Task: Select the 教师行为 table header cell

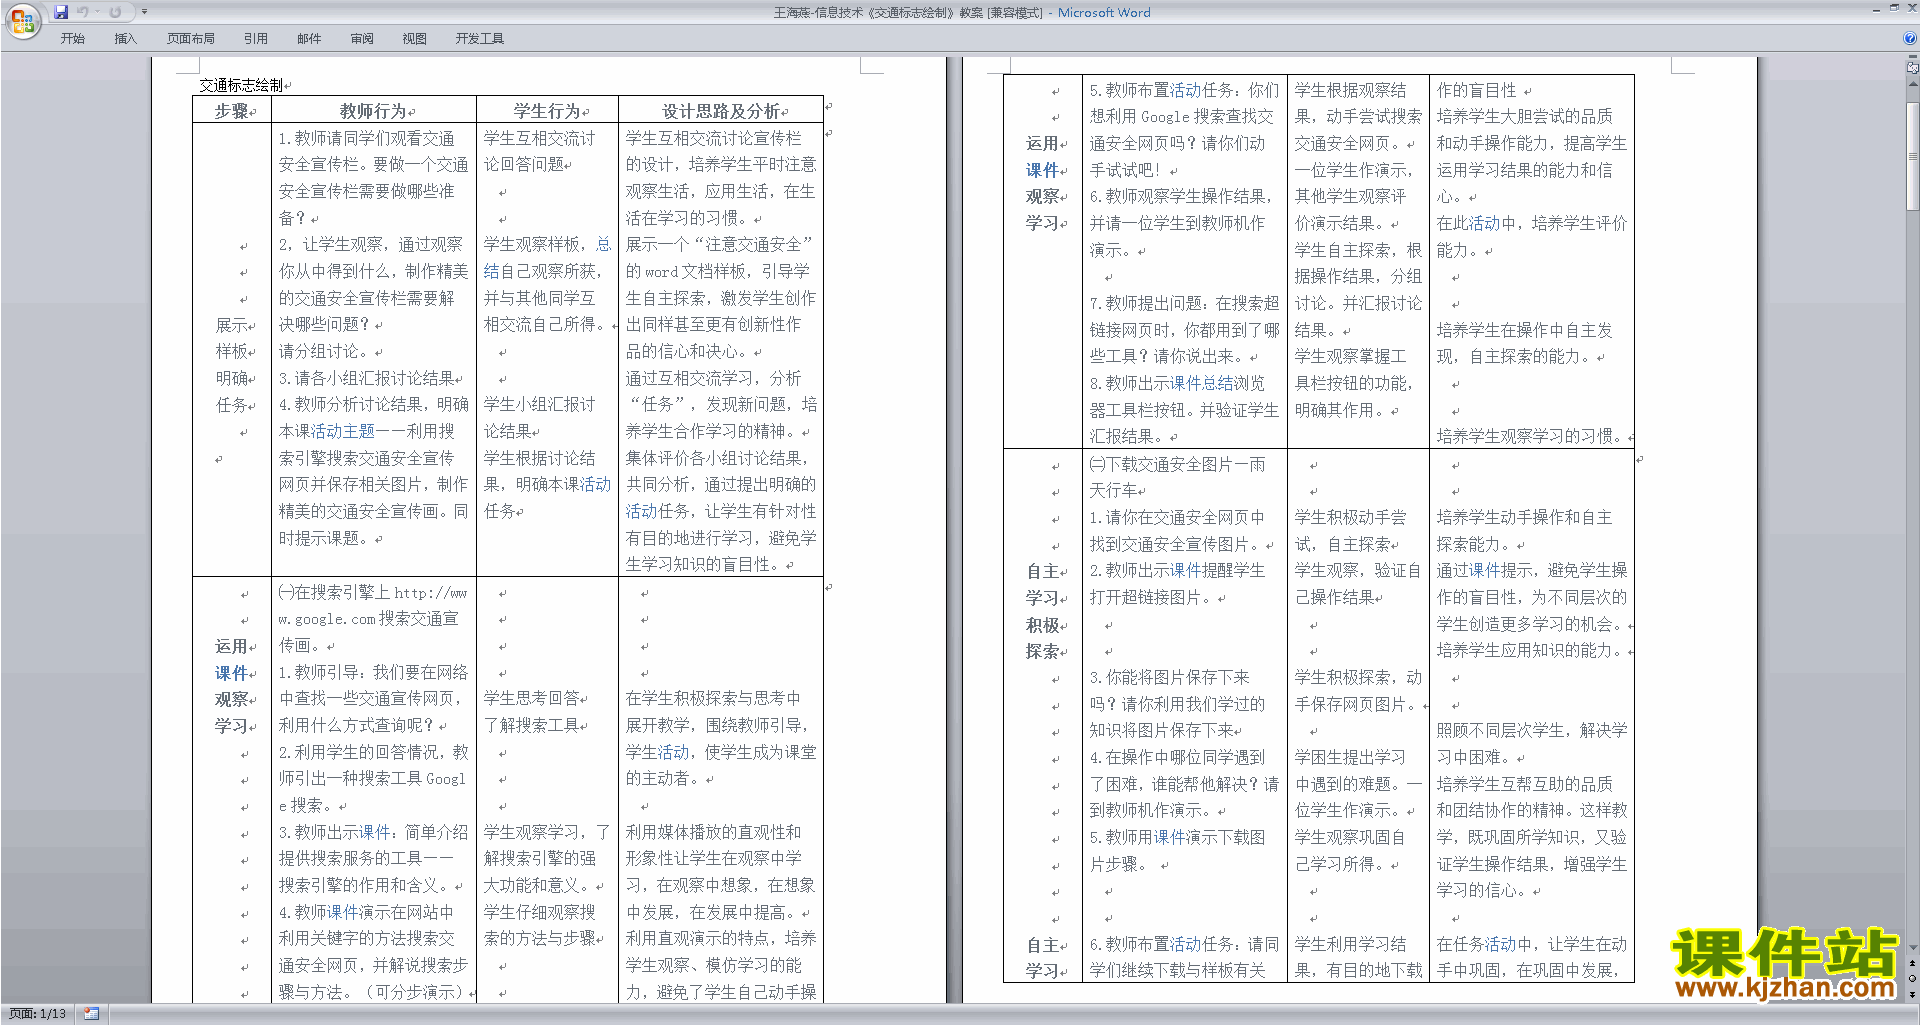Action: click(x=374, y=110)
